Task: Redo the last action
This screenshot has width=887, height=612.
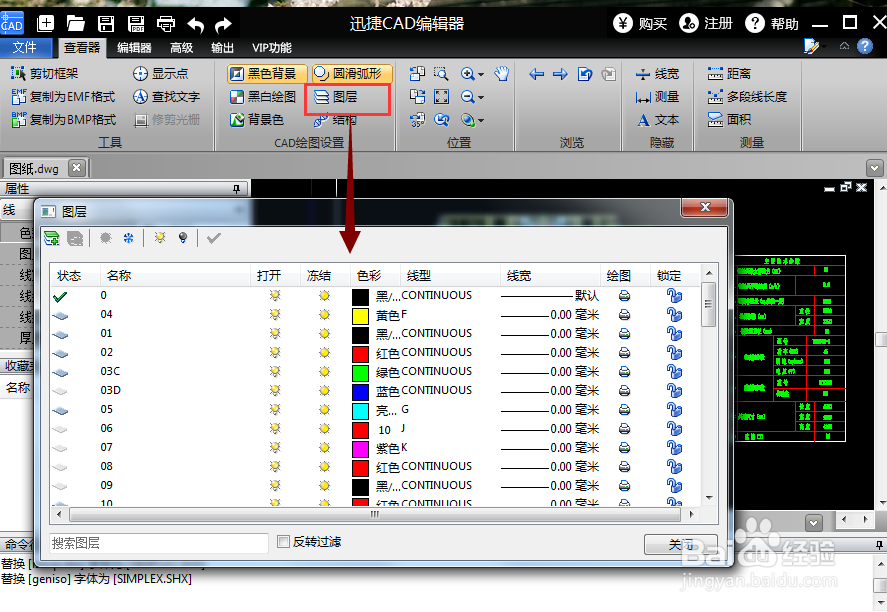Action: coord(223,24)
